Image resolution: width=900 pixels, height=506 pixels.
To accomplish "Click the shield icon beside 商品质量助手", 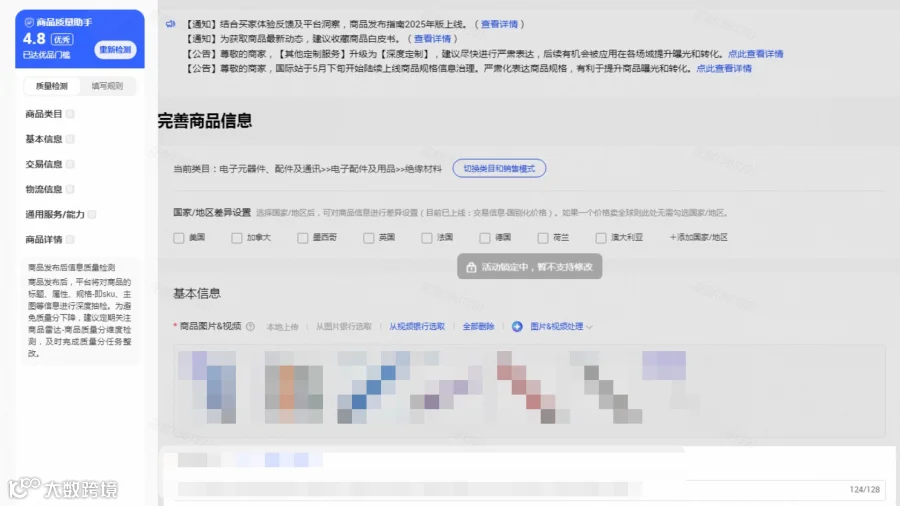I will pyautogui.click(x=29, y=22).
